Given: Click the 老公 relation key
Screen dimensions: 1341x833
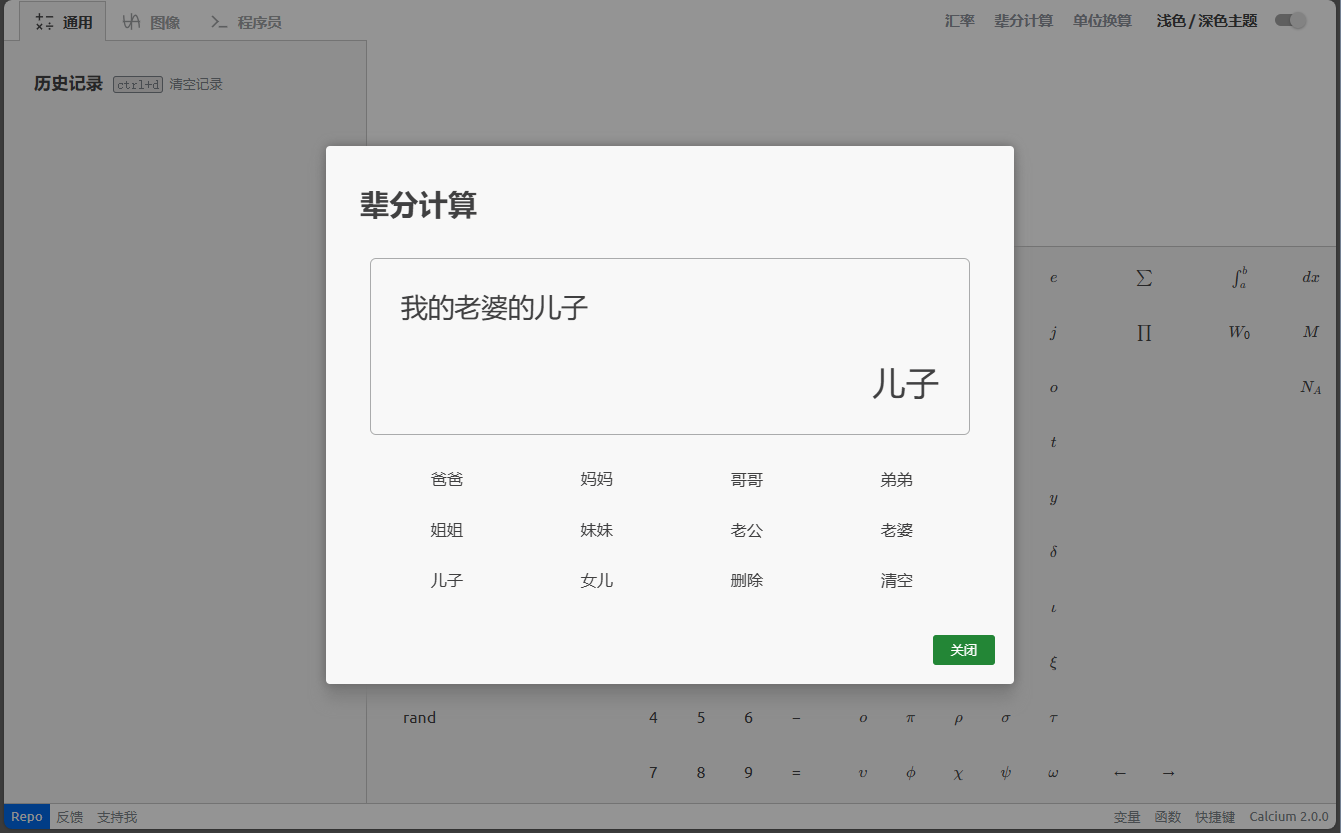Looking at the screenshot, I should click(x=747, y=530).
